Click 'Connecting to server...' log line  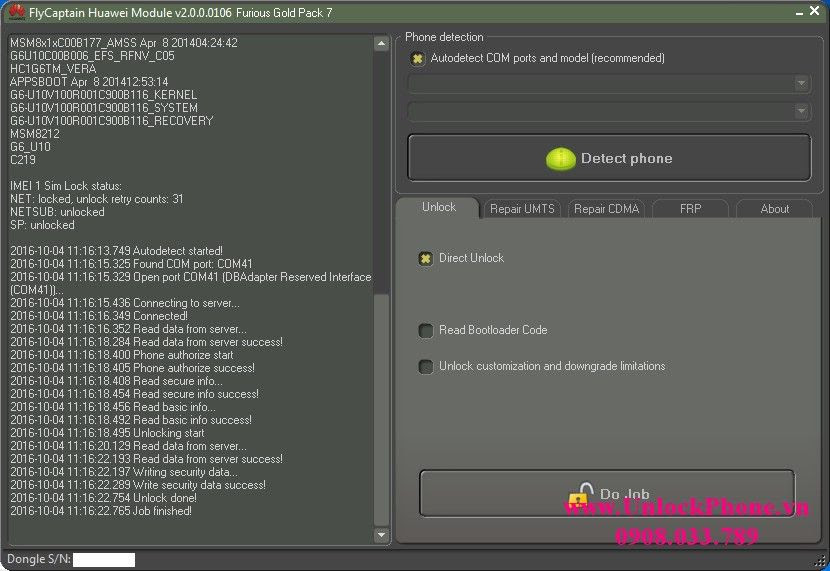(x=124, y=303)
